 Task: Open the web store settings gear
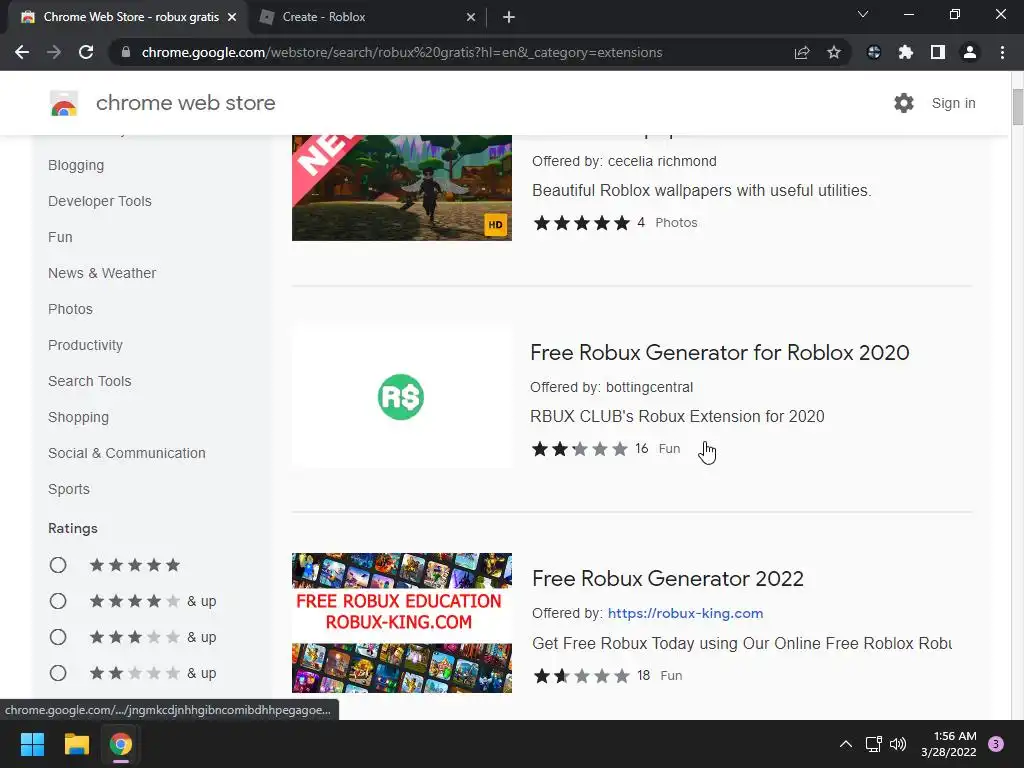[904, 103]
